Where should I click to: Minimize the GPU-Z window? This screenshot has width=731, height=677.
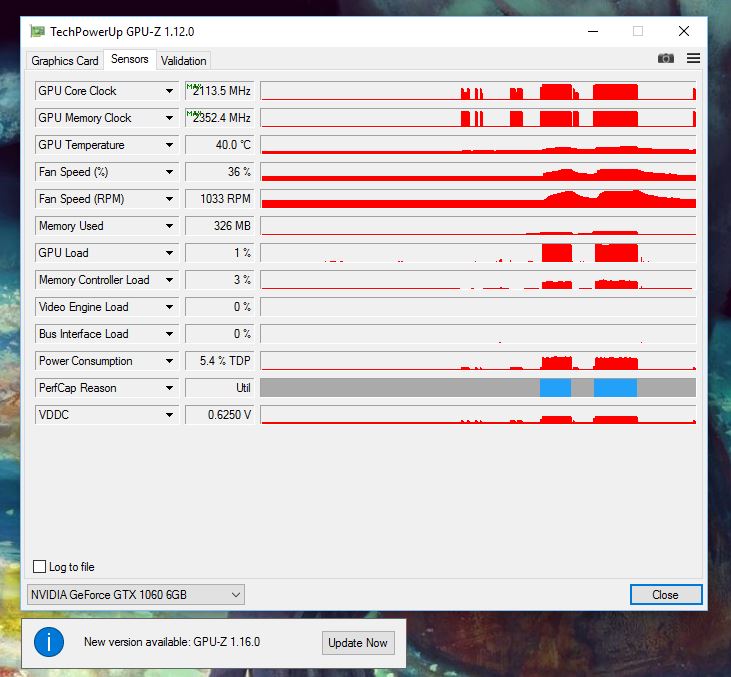coord(593,31)
